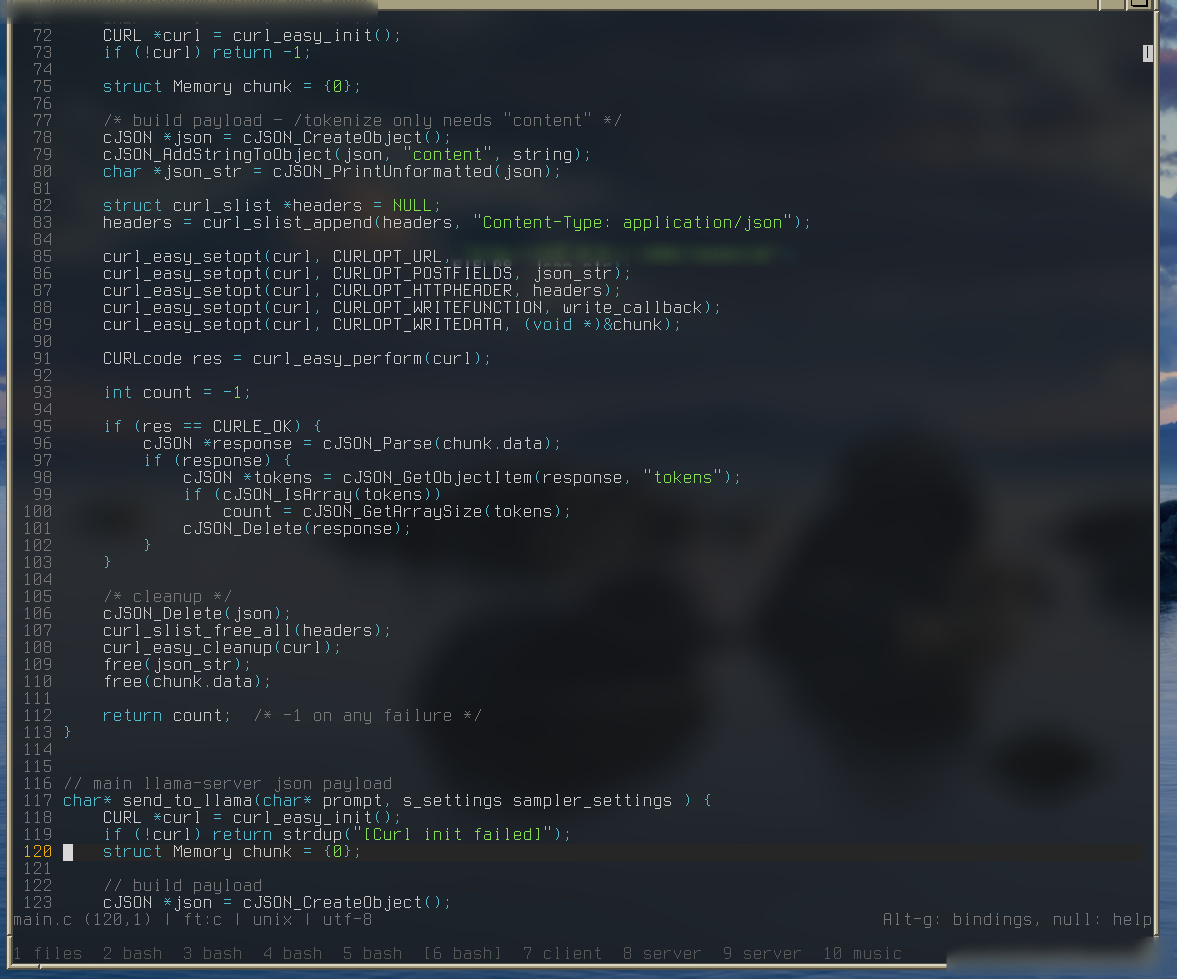Viewport: 1177px width, 979px height.
Task: Click 'cJSON_Delete(response);' on line 101
Action: (x=297, y=529)
